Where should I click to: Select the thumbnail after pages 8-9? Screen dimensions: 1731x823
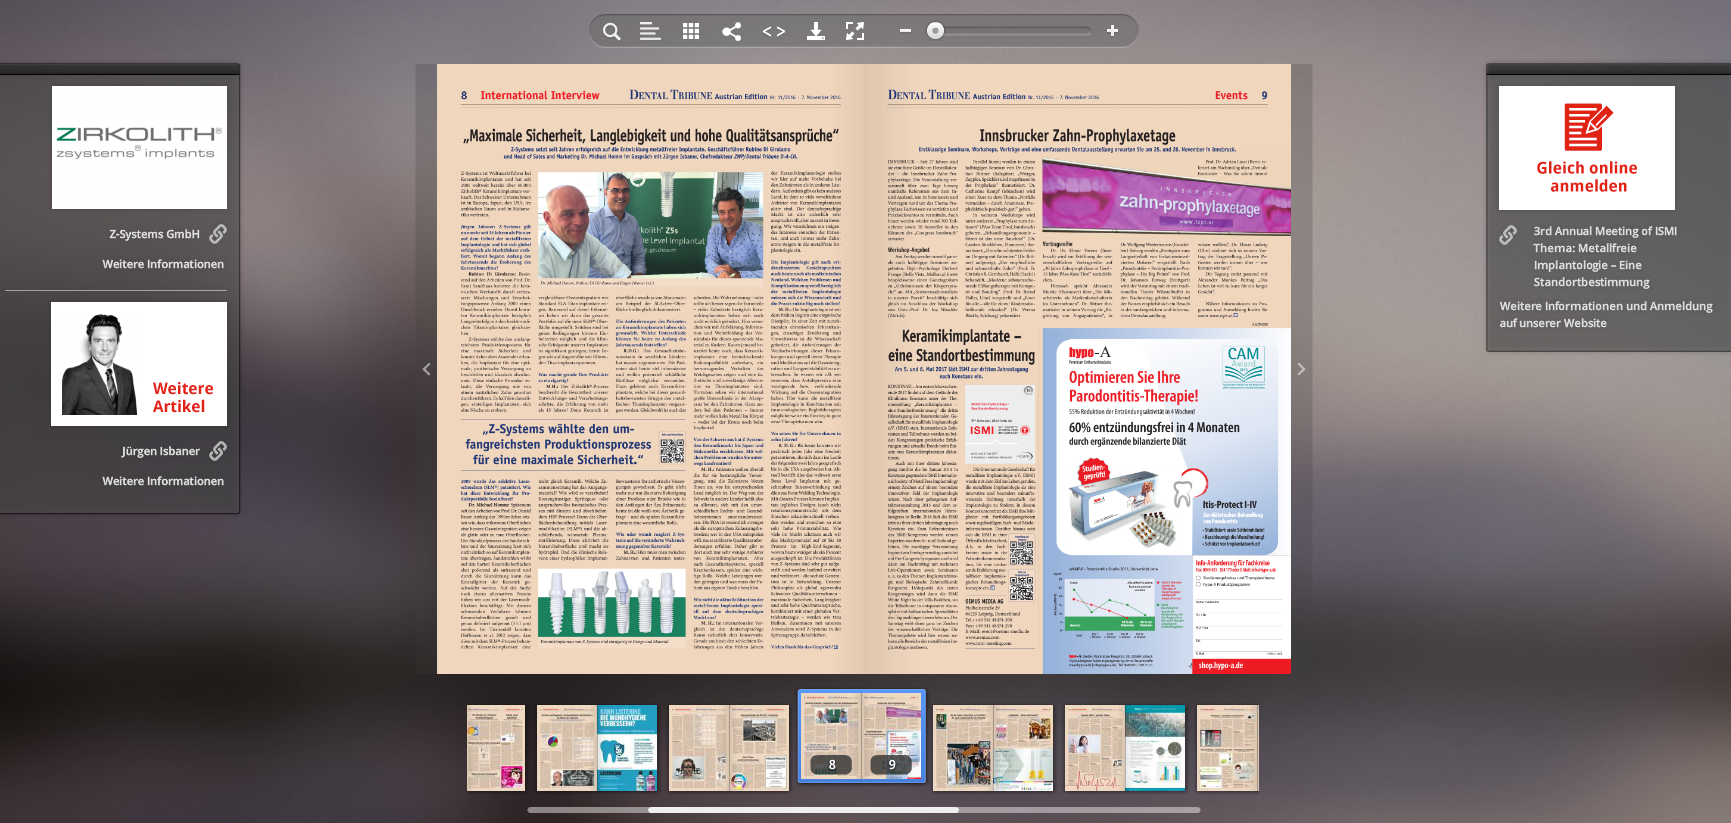click(x=993, y=748)
